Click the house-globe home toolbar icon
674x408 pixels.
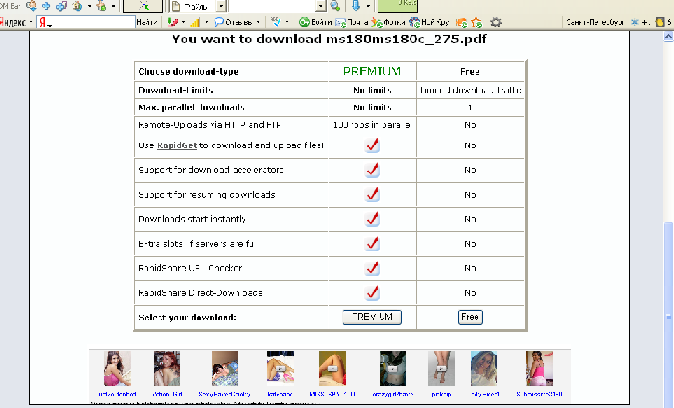pos(77,6)
